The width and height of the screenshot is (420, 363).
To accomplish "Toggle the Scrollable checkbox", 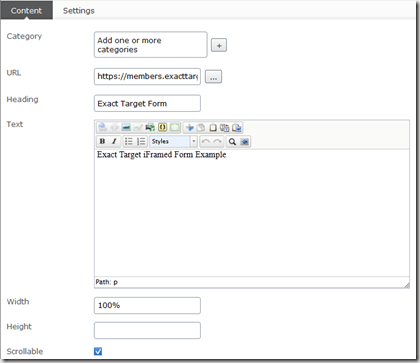I will pos(98,351).
